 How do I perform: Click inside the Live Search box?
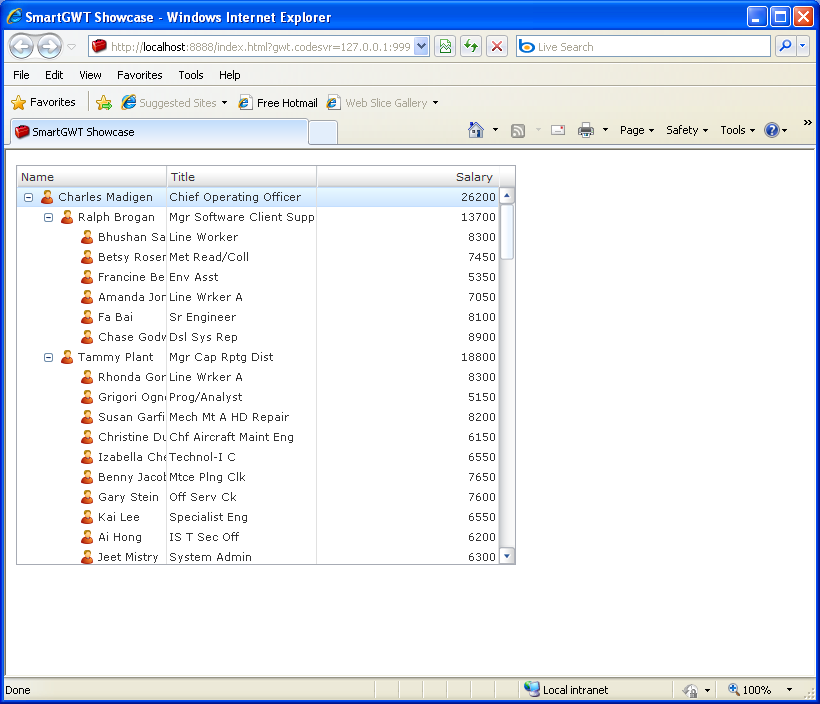650,47
